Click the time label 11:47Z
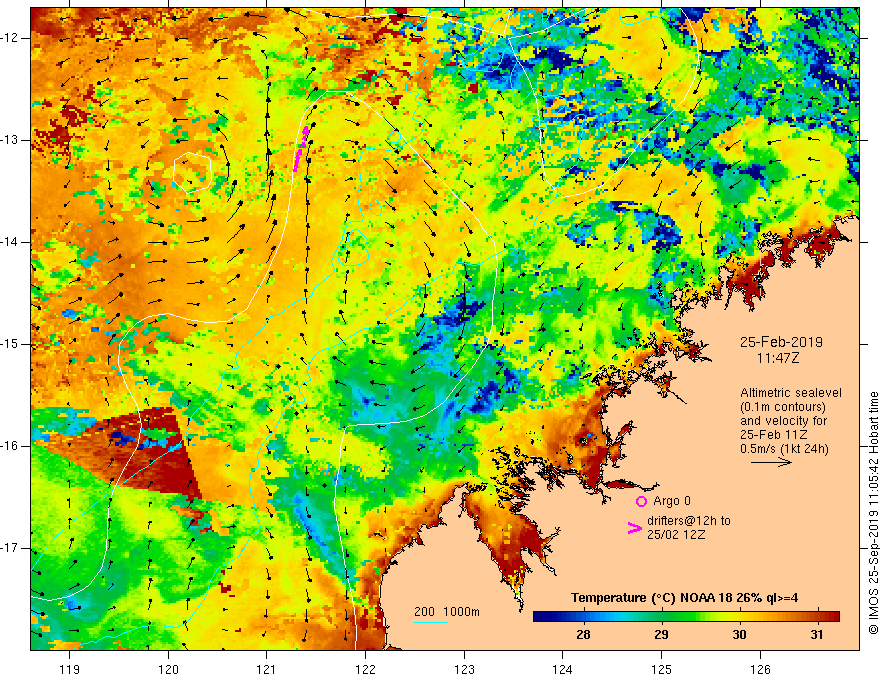The image size is (880, 680). (777, 357)
